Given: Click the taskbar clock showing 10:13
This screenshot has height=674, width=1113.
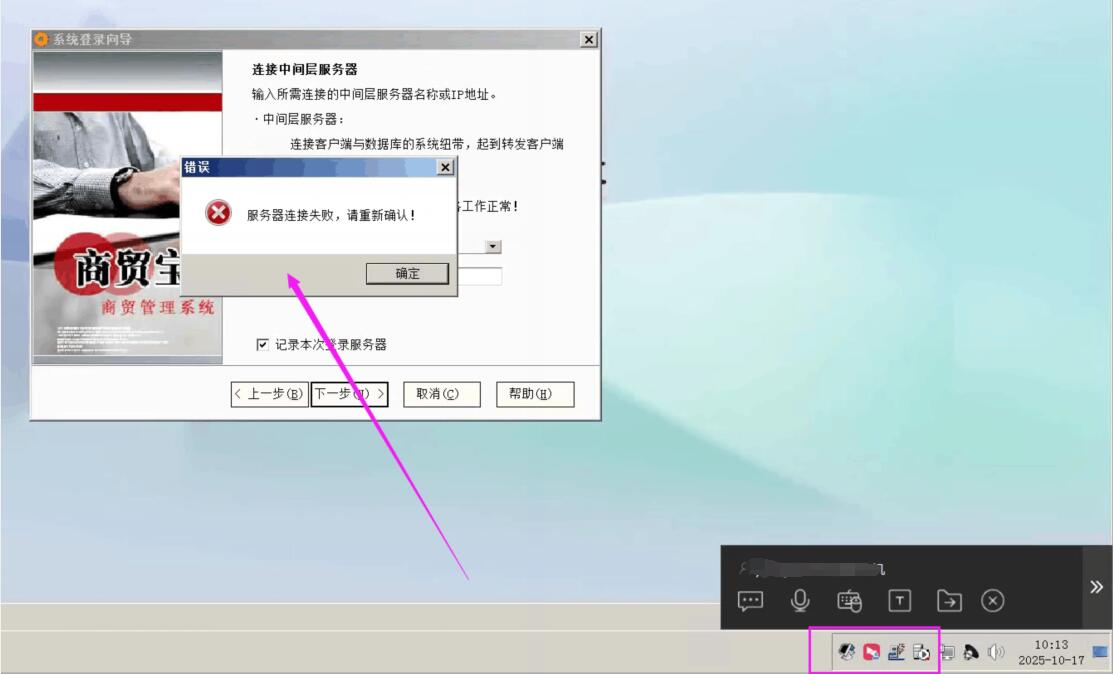Looking at the screenshot, I should click(1051, 653).
